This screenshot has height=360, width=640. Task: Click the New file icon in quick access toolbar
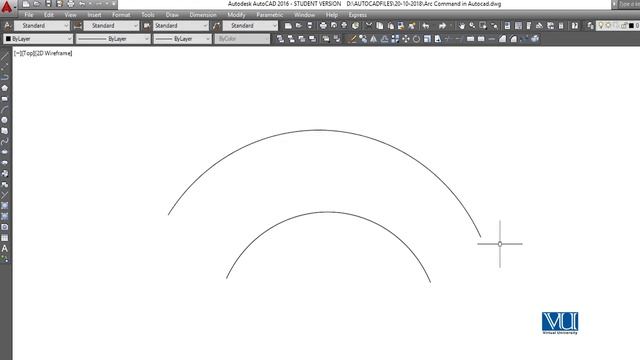[x=26, y=4]
